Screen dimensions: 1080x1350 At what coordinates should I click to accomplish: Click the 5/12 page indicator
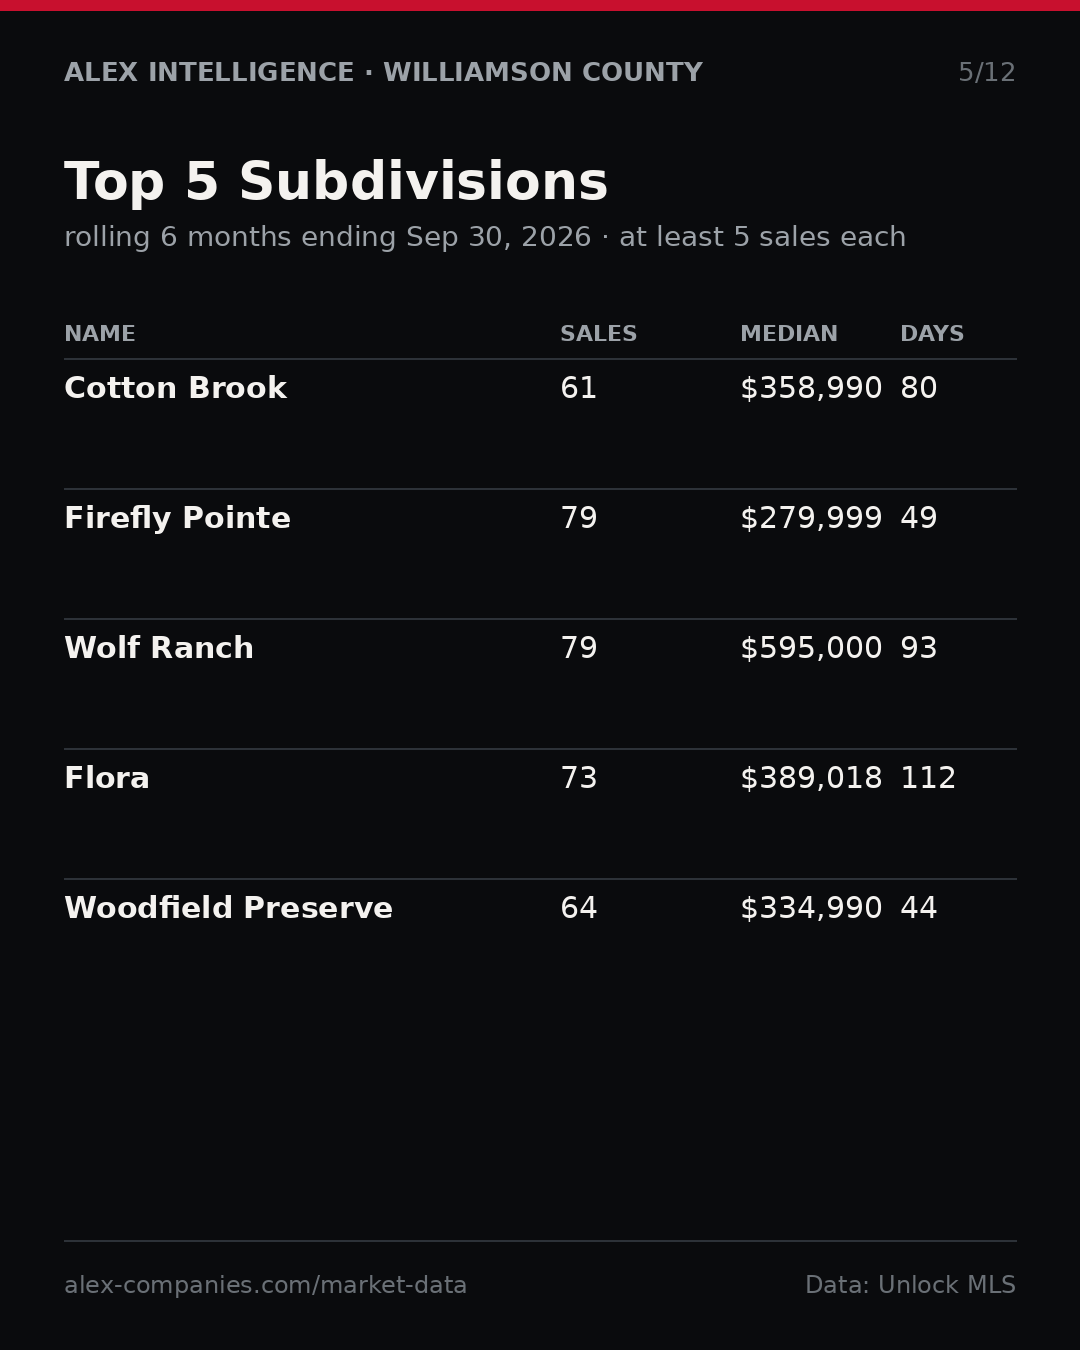coord(987,73)
